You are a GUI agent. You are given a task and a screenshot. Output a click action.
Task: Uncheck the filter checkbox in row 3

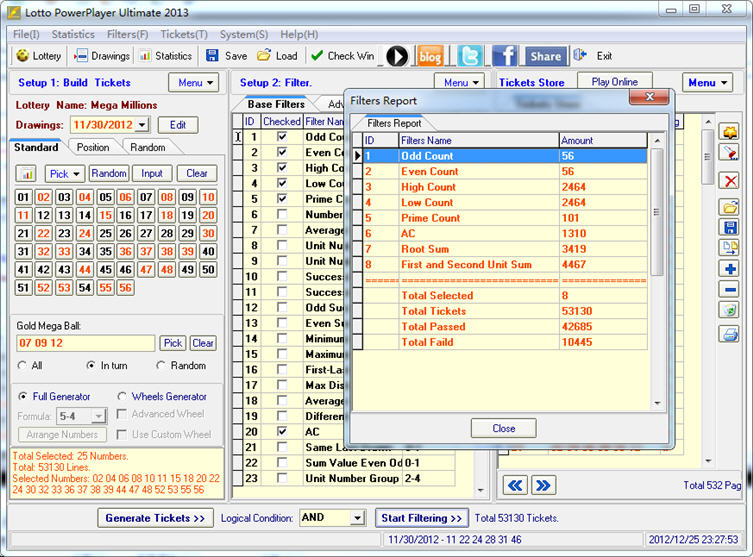point(282,168)
